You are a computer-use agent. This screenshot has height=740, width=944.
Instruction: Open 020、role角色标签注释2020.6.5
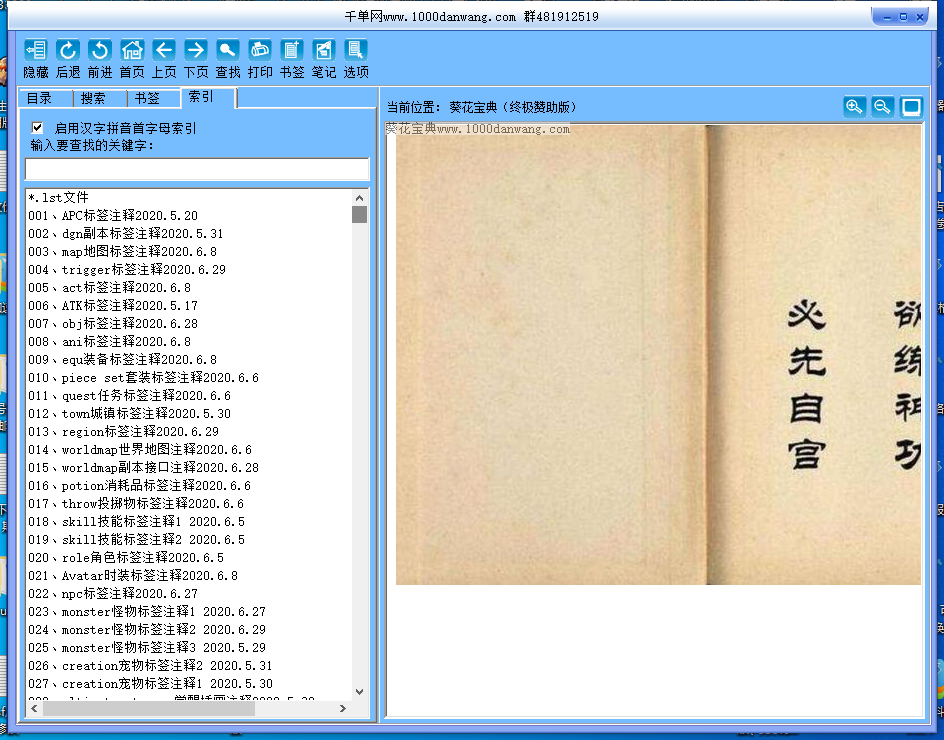point(126,558)
